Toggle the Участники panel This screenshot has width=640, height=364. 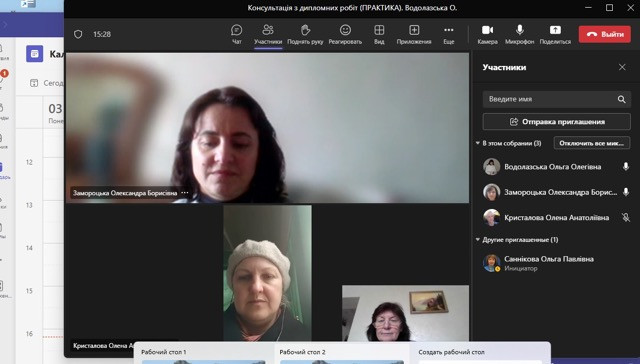(268, 34)
